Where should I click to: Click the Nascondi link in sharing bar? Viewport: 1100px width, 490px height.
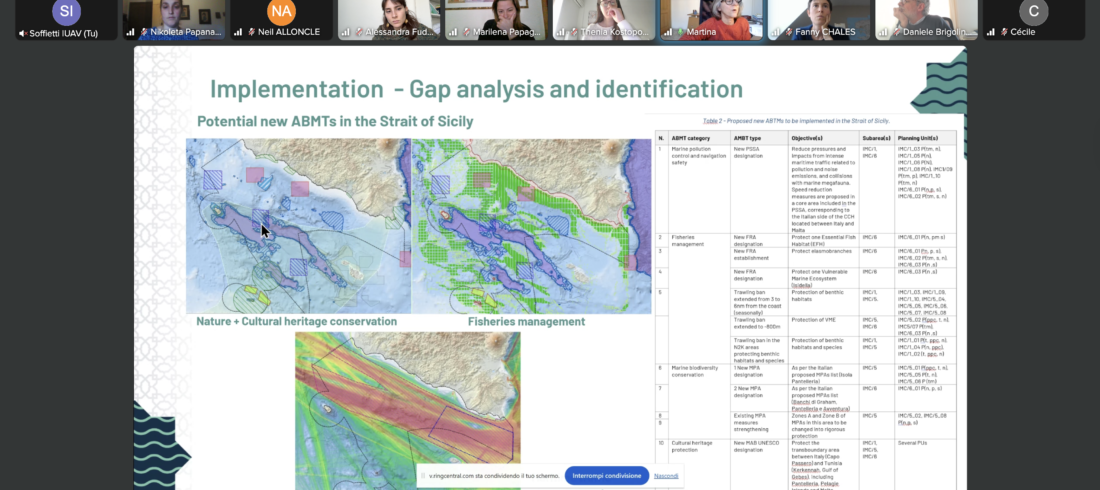pyautogui.click(x=666, y=476)
